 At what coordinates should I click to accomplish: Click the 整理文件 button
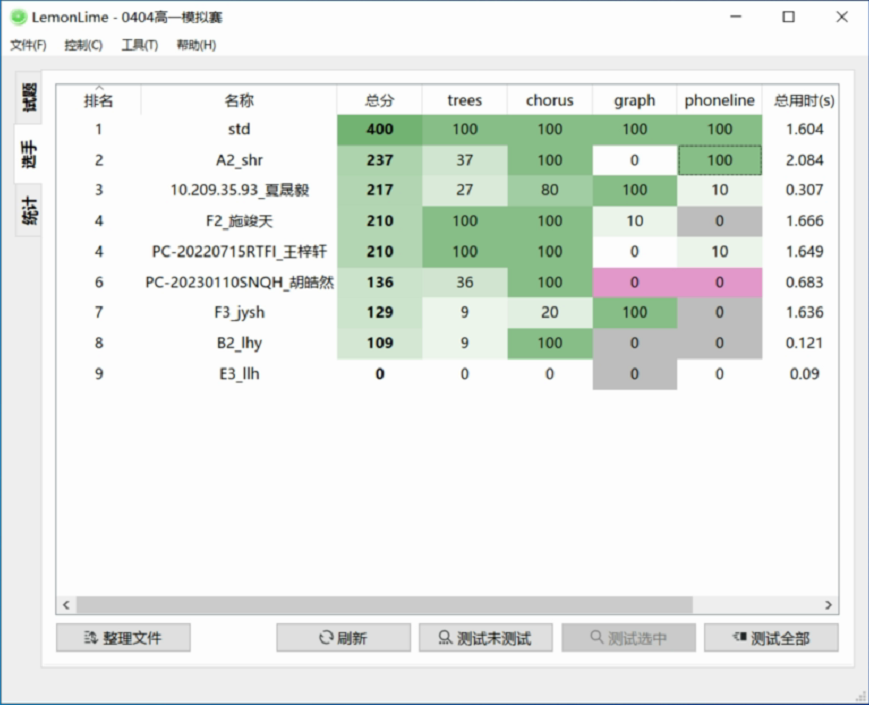(x=123, y=638)
